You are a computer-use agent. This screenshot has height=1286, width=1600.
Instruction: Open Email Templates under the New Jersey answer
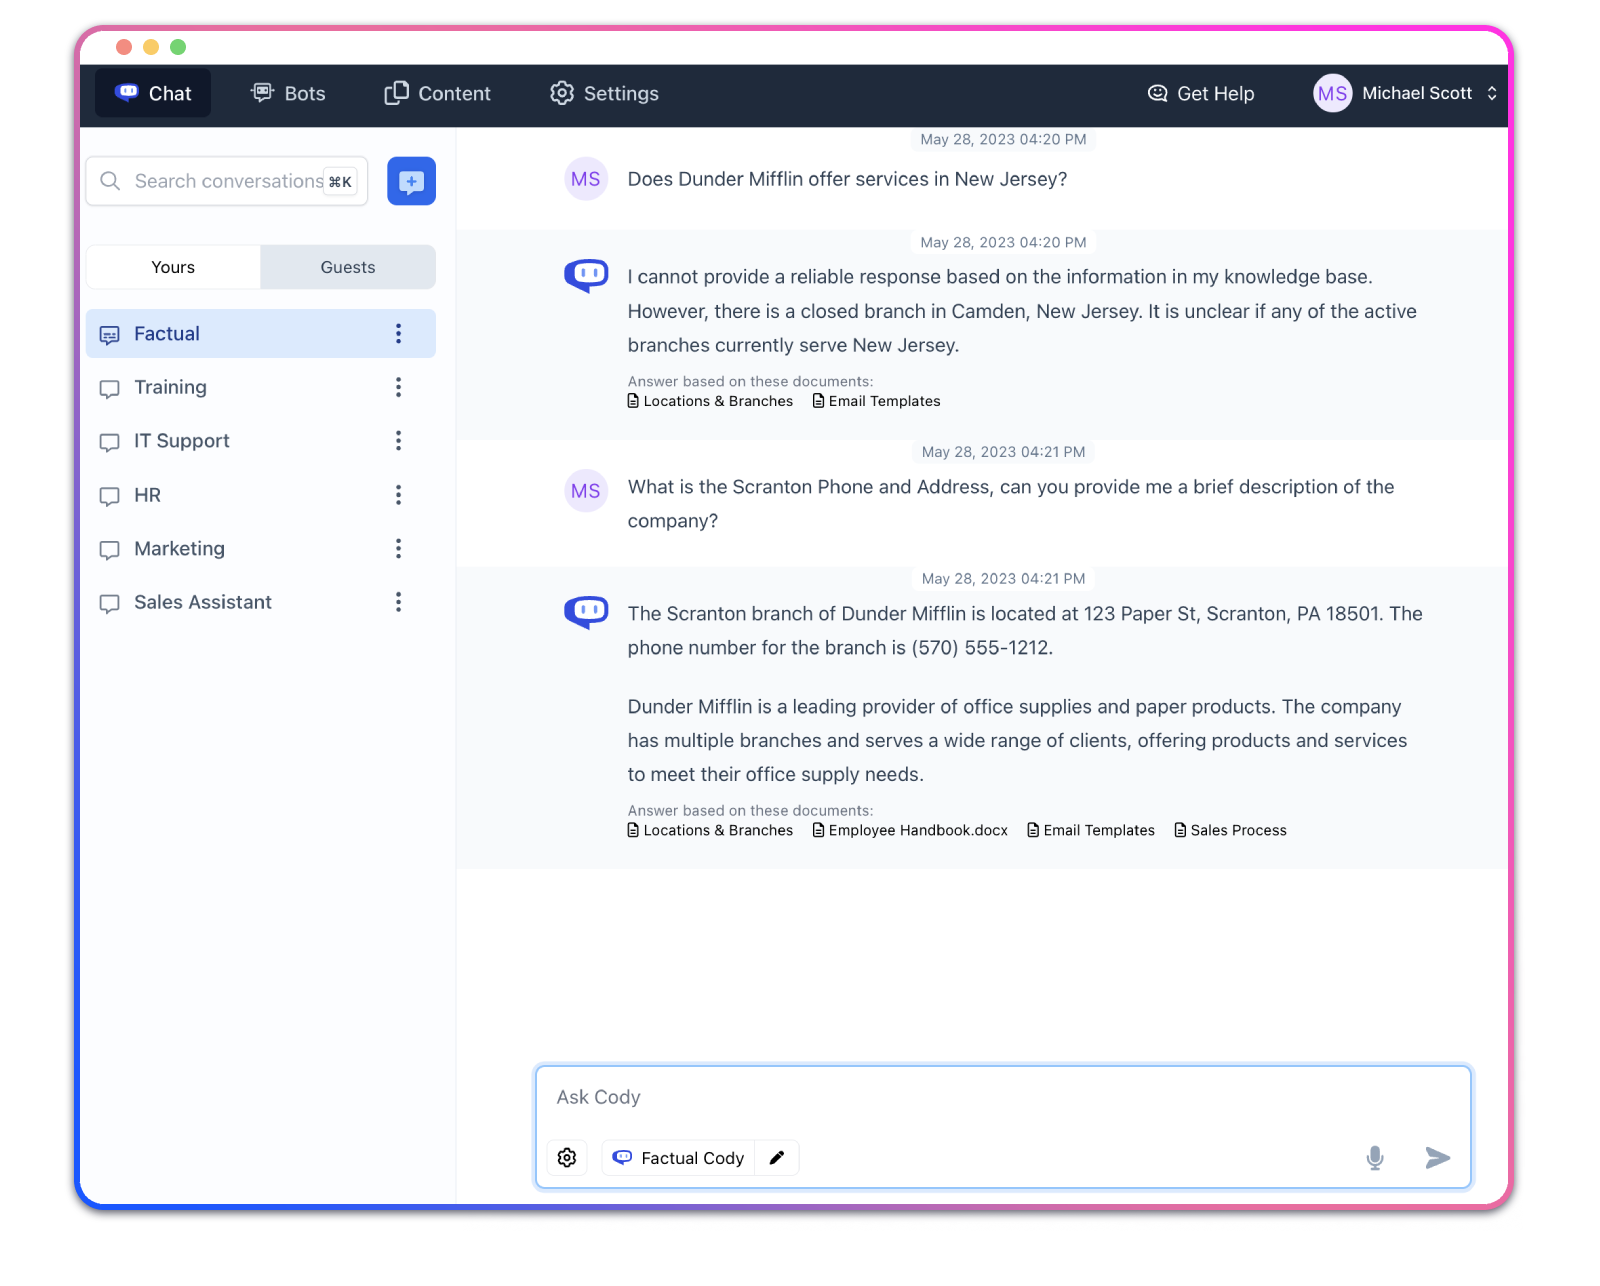coord(876,401)
